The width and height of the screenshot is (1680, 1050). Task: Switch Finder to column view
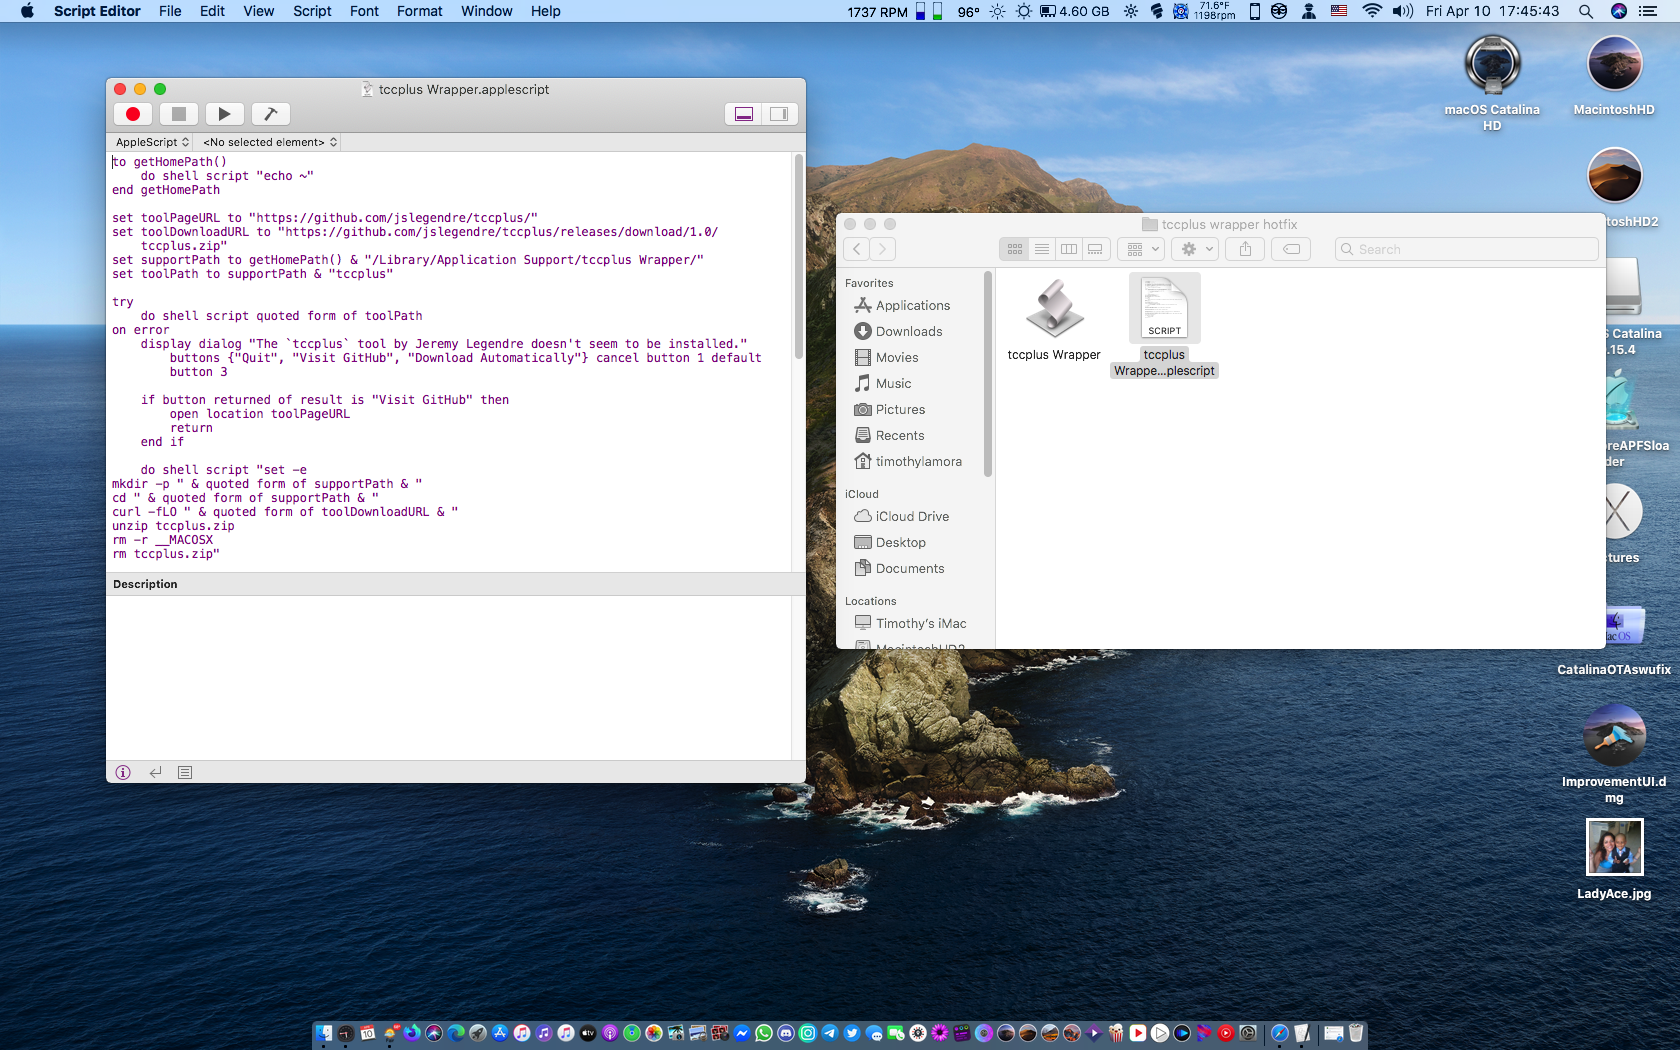pos(1069,249)
